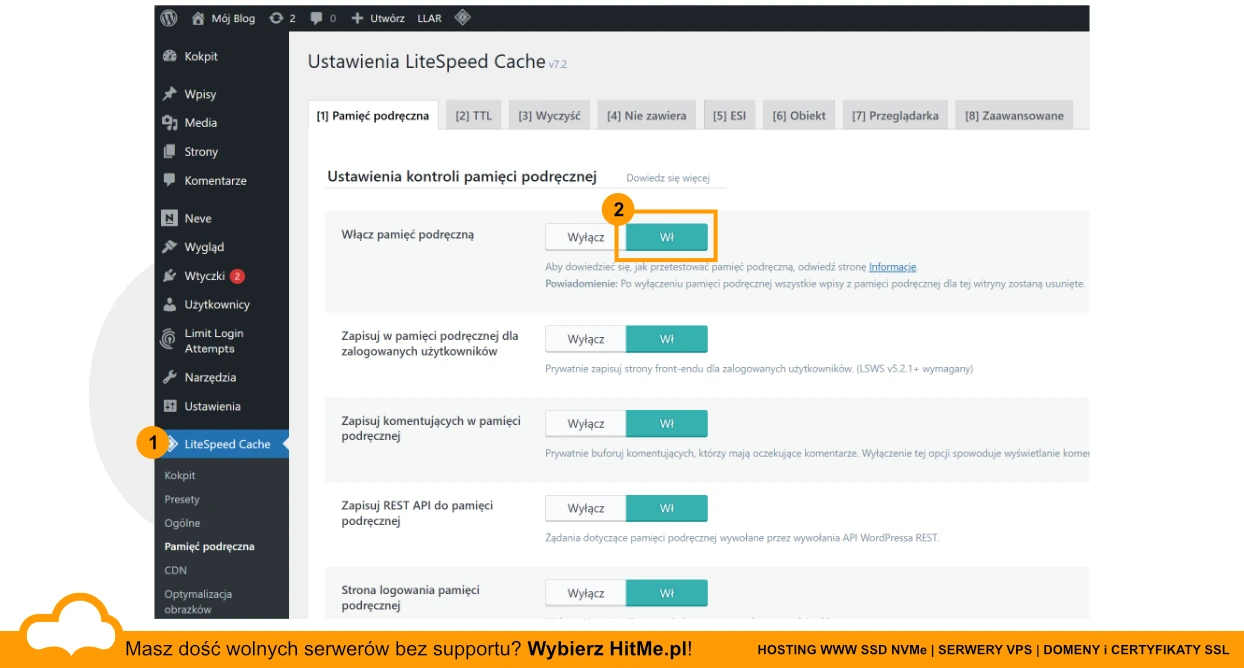The height and width of the screenshot is (668, 1244).
Task: Turn on Włącz pamięć podręczną with Wł
Action: pos(667,237)
